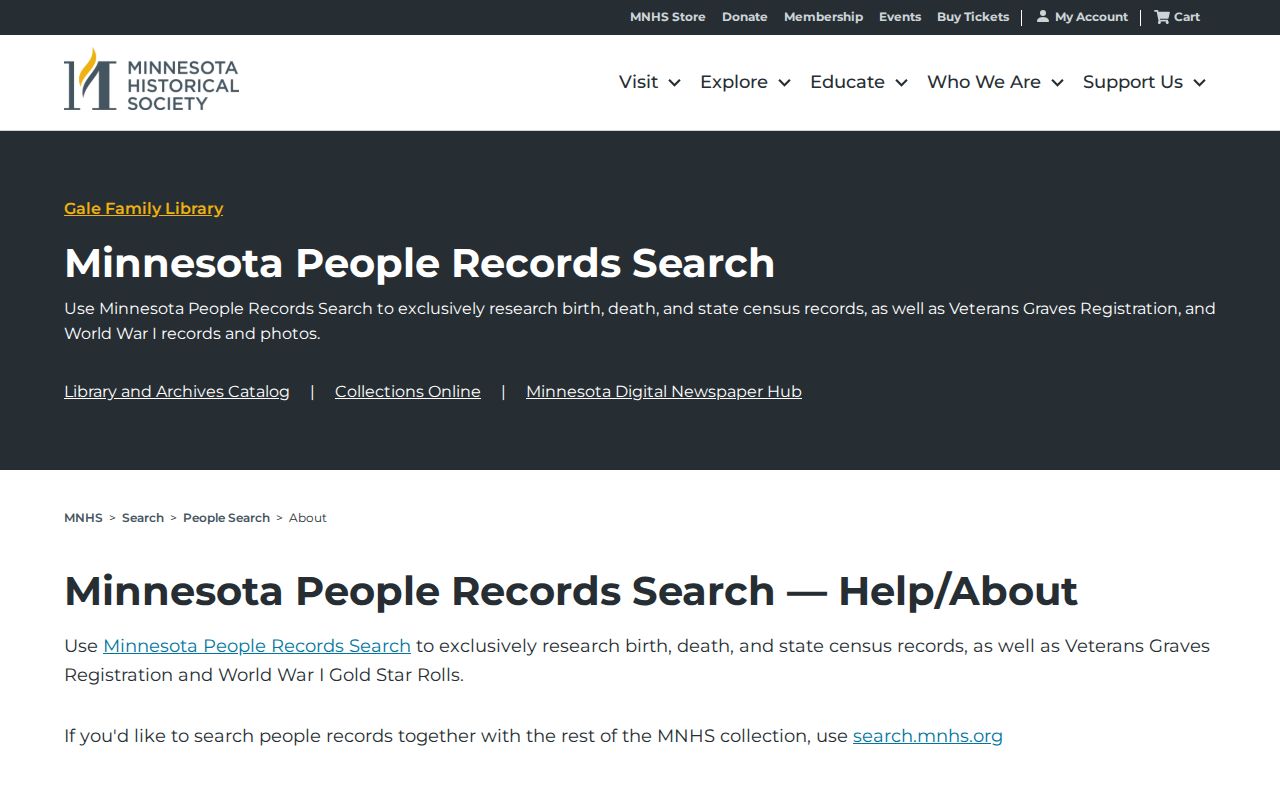Click the Search breadcrumb link
The image size is (1280, 800).
[x=143, y=518]
